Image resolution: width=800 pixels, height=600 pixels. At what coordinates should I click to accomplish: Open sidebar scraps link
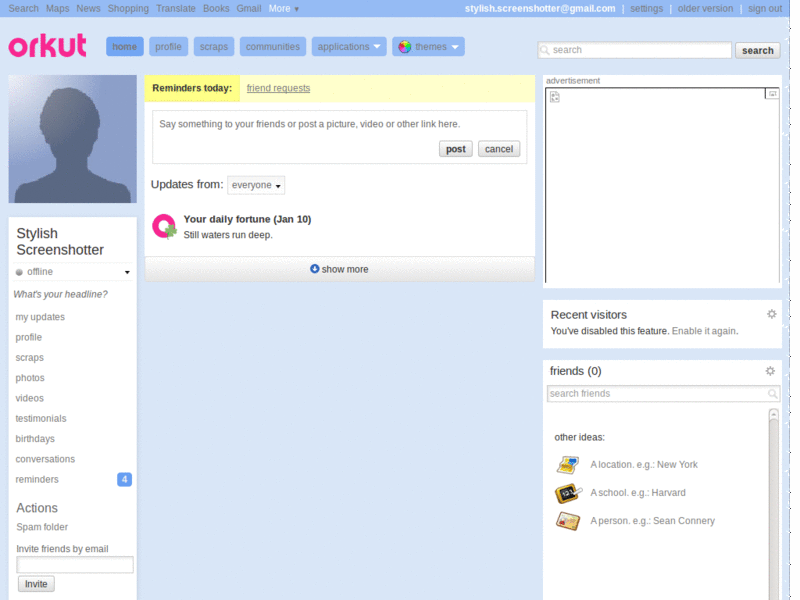coord(30,358)
